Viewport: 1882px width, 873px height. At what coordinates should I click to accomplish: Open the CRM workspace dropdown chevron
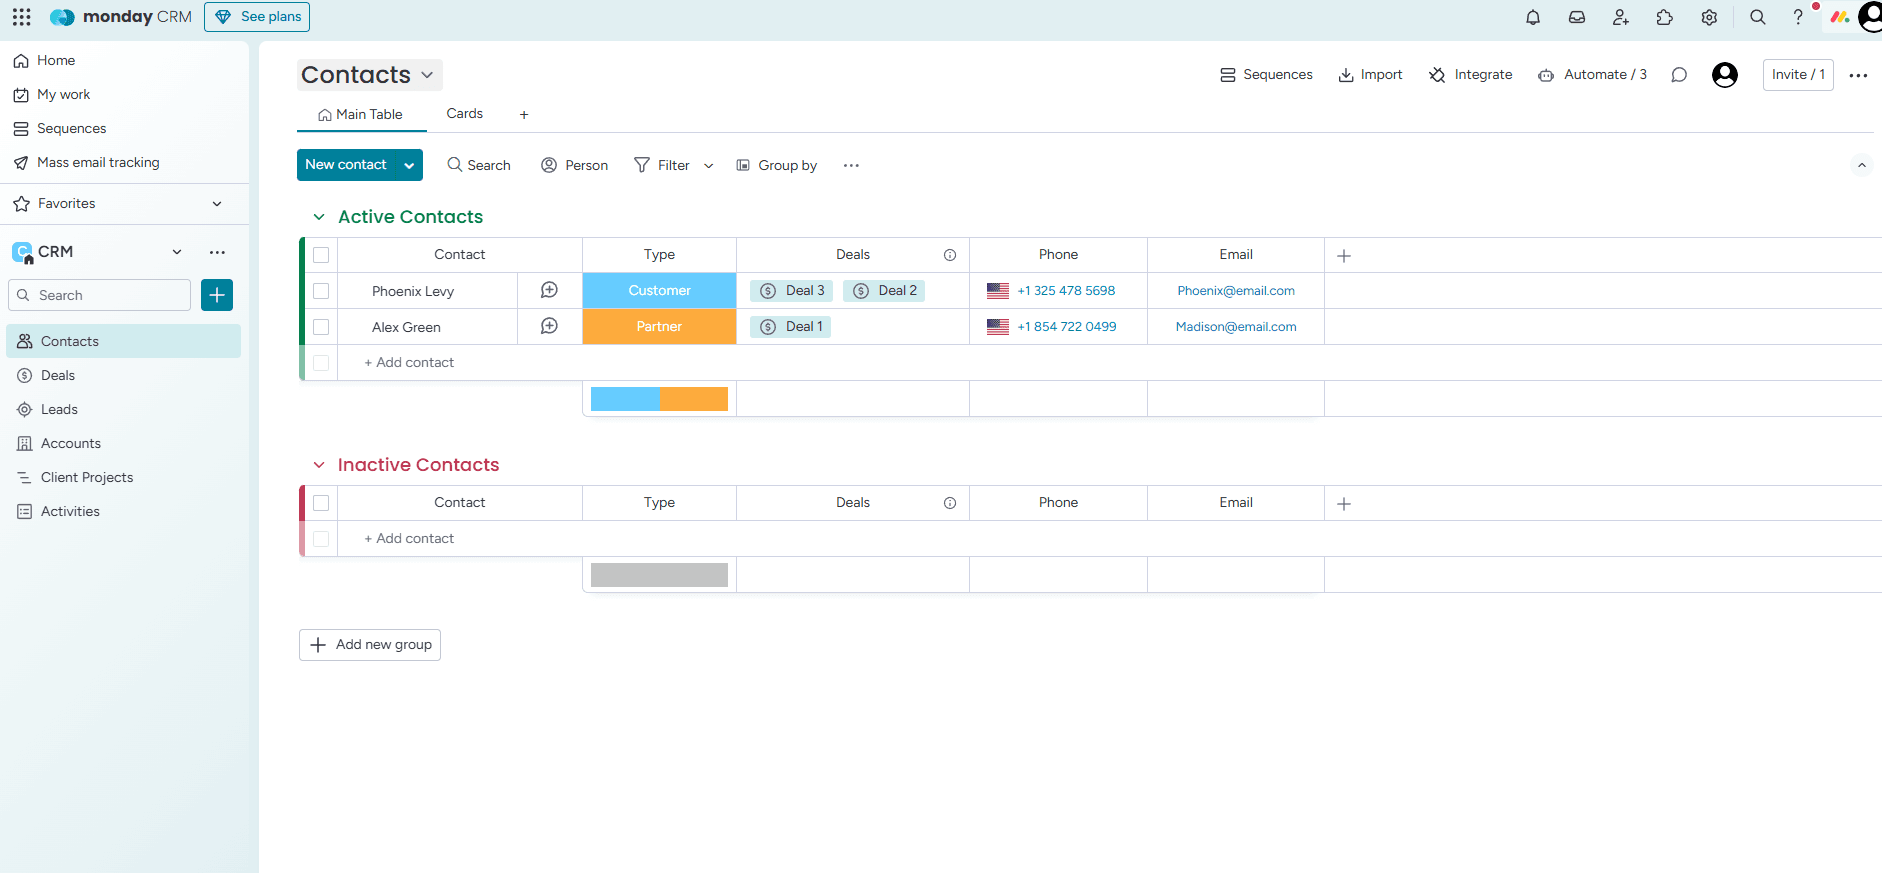pos(177,252)
